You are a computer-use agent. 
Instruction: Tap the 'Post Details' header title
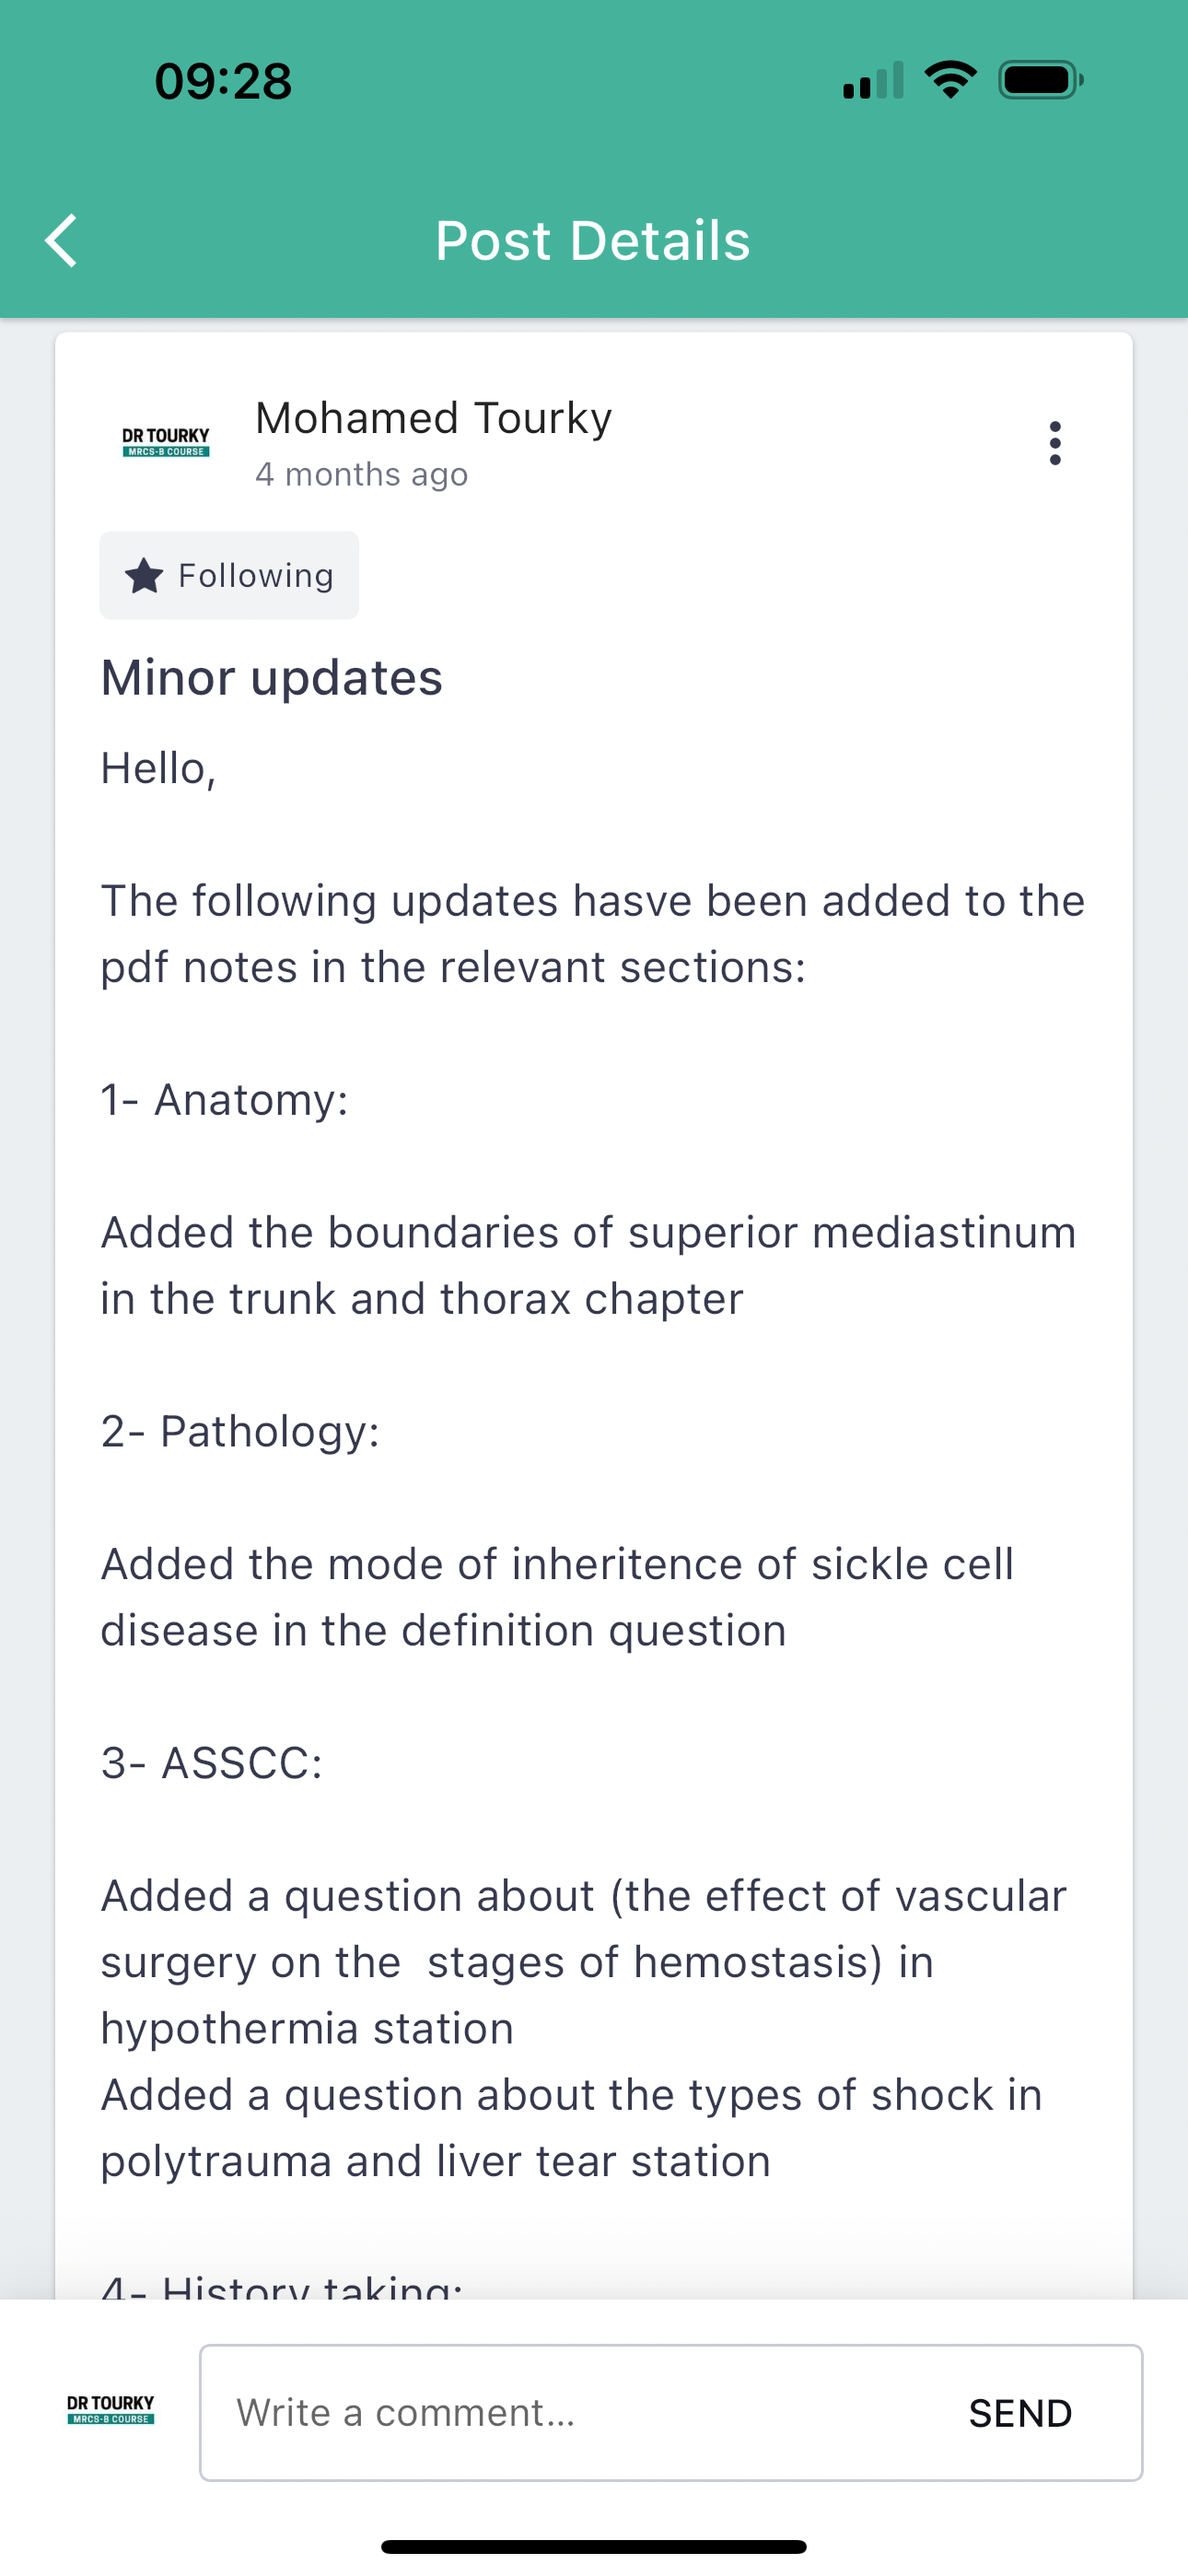[x=593, y=241]
